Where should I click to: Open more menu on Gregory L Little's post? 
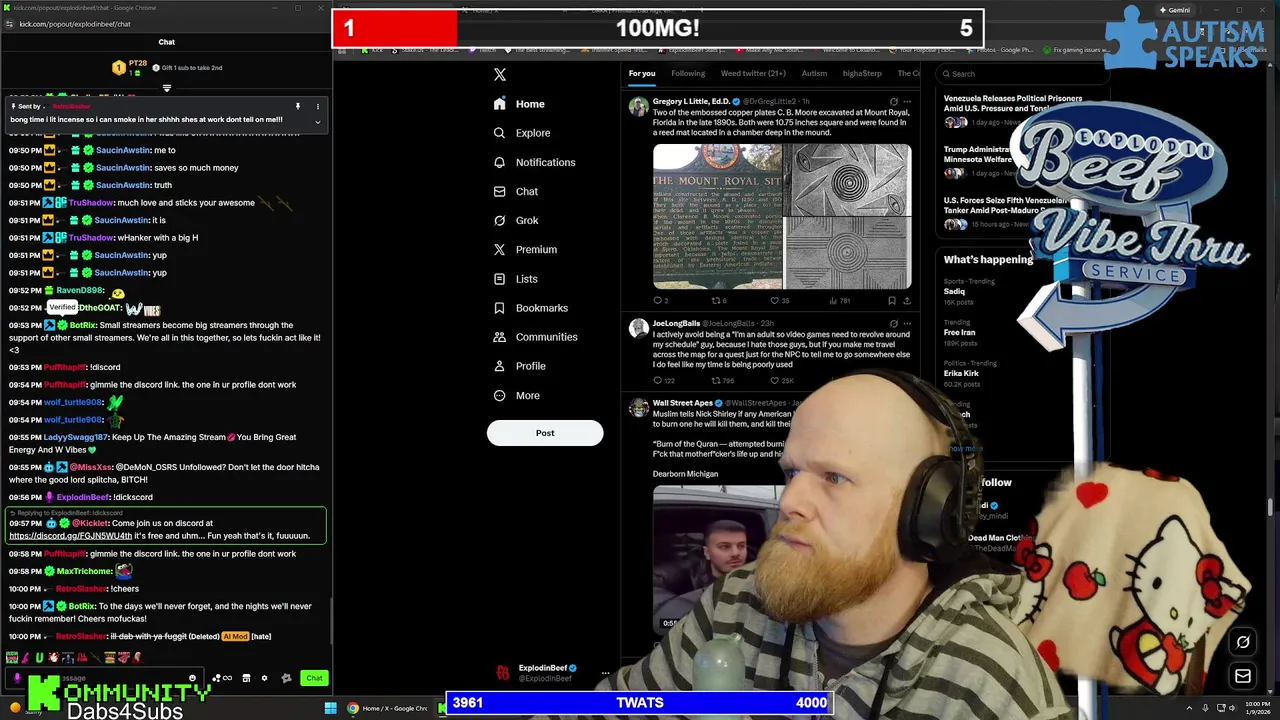point(907,101)
